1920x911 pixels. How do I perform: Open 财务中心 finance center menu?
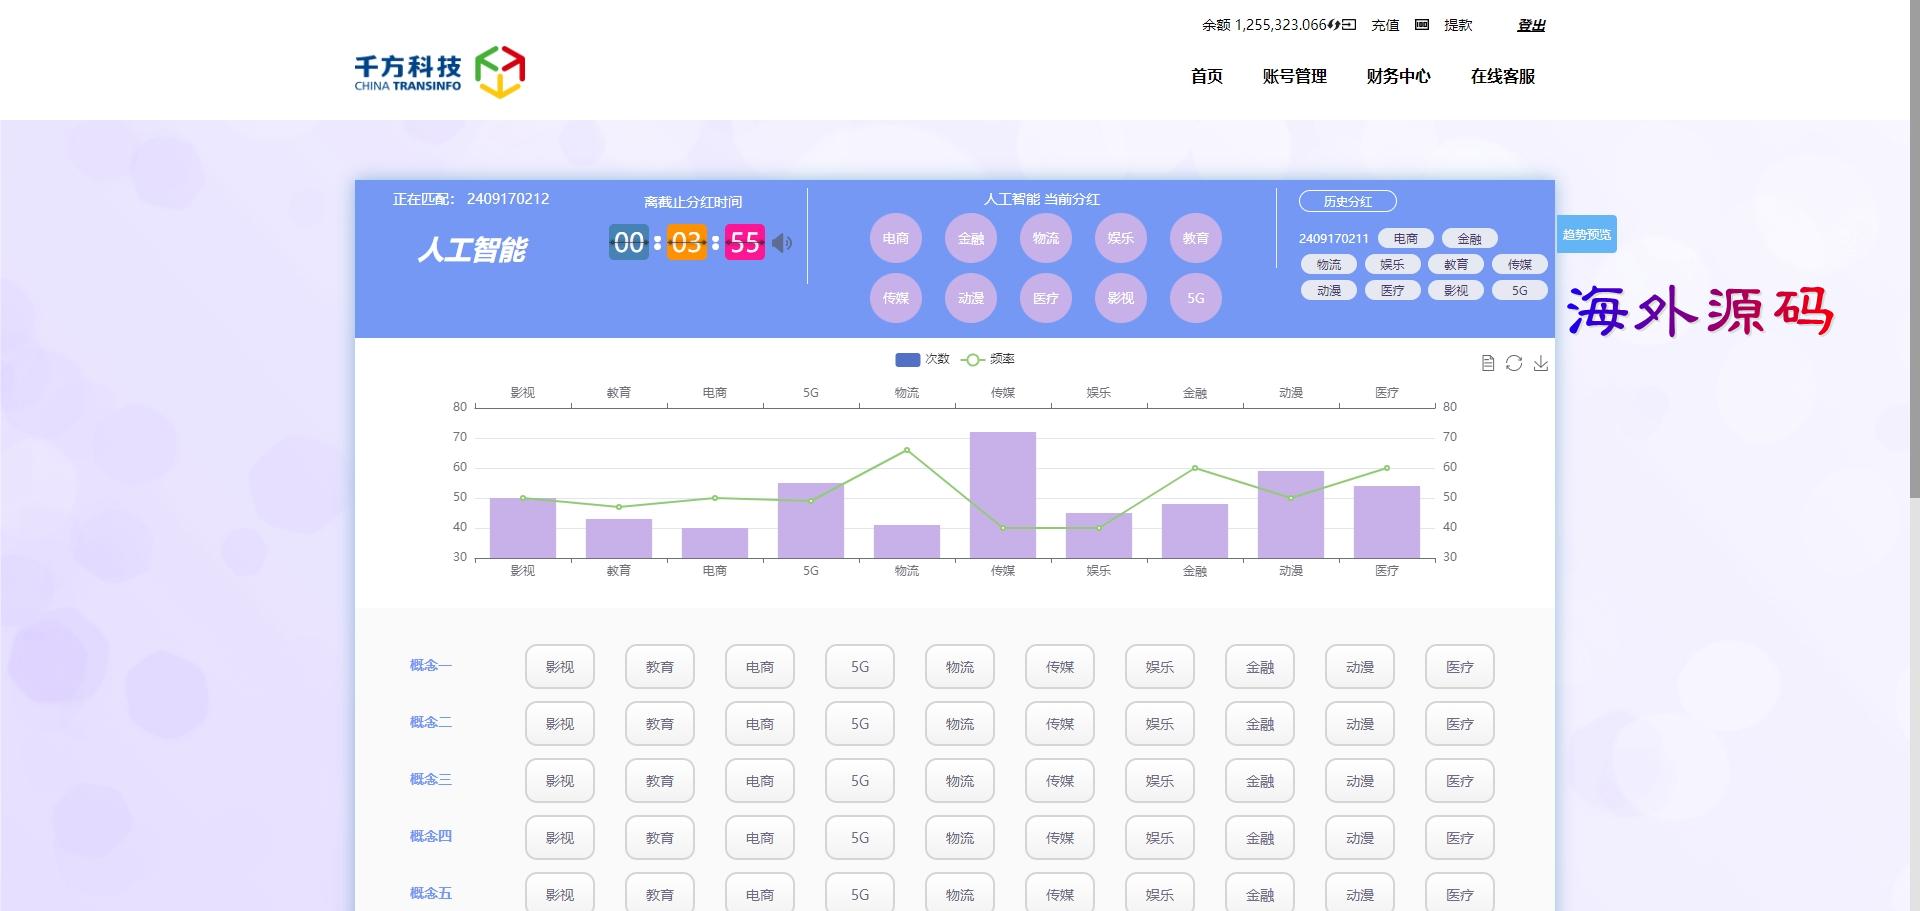tap(1399, 77)
